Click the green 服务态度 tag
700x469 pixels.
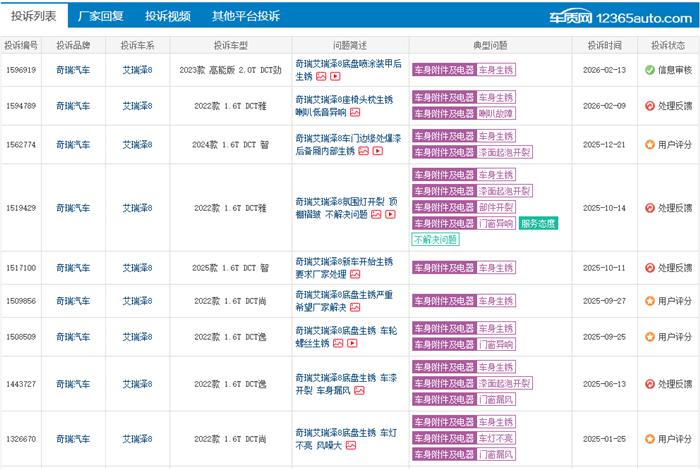pyautogui.click(x=538, y=223)
